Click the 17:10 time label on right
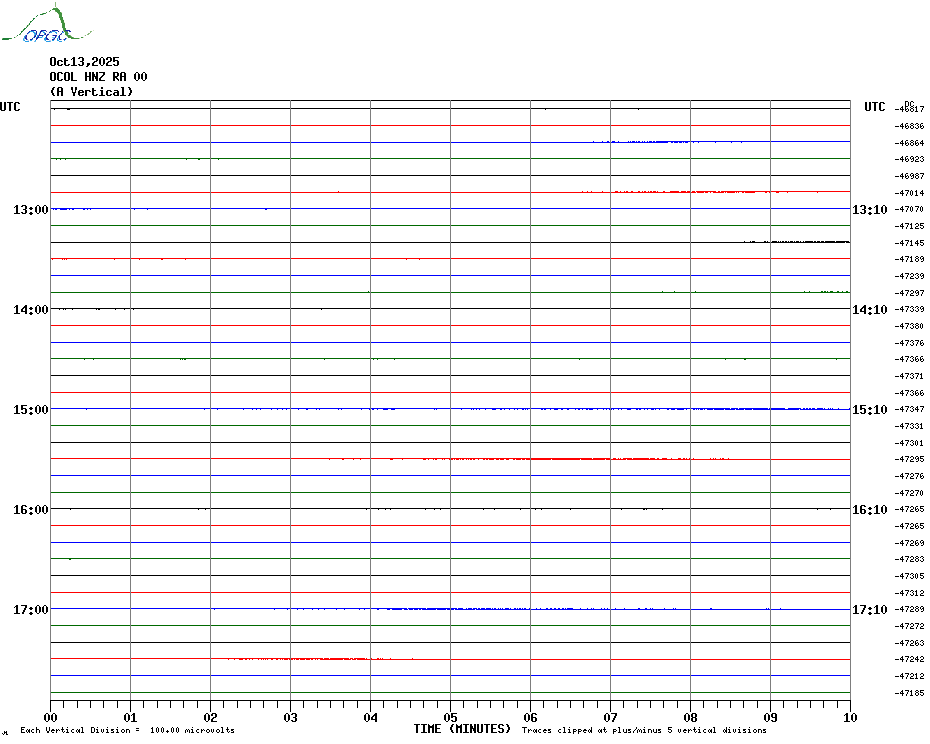The height and width of the screenshot is (744, 930). 869,609
